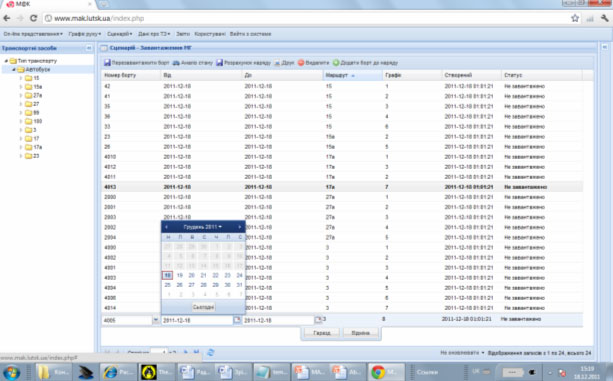
Task: Expand the route 89 tree folder
Action: (x=21, y=113)
